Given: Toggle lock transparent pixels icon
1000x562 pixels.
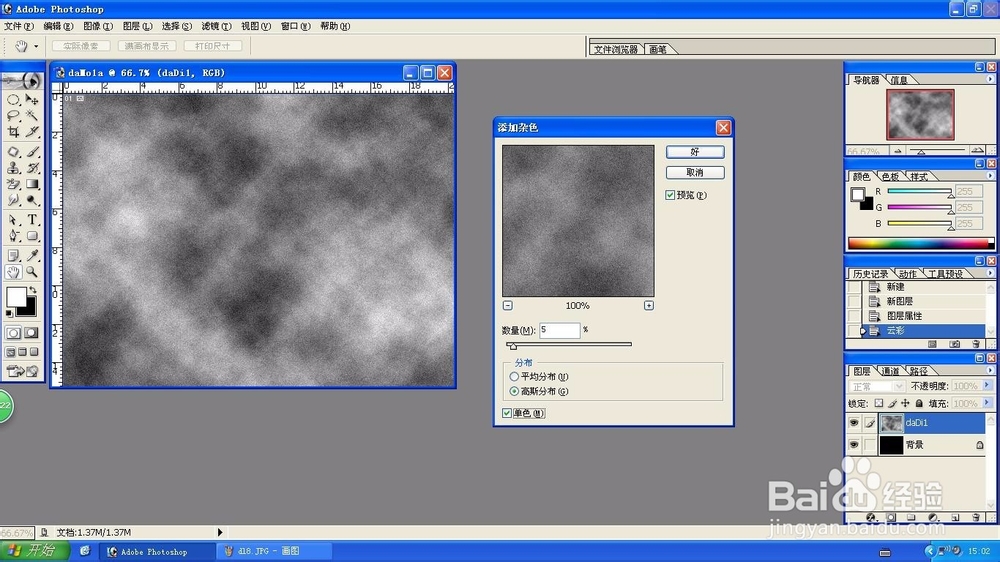Looking at the screenshot, I should click(x=879, y=403).
